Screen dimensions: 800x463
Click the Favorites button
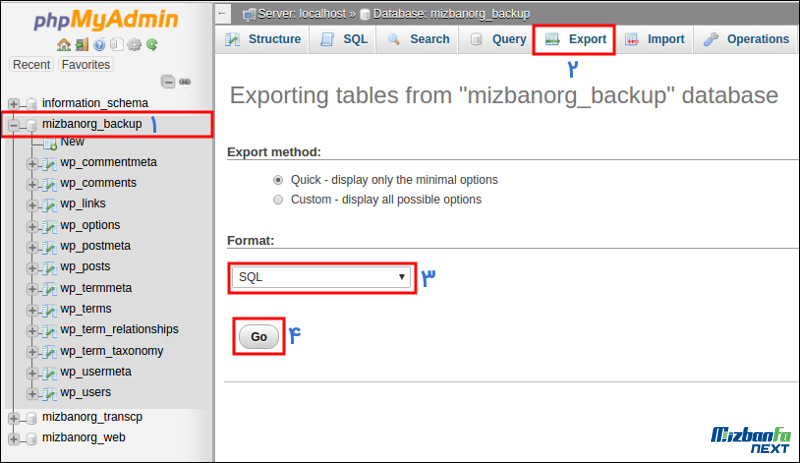click(86, 64)
